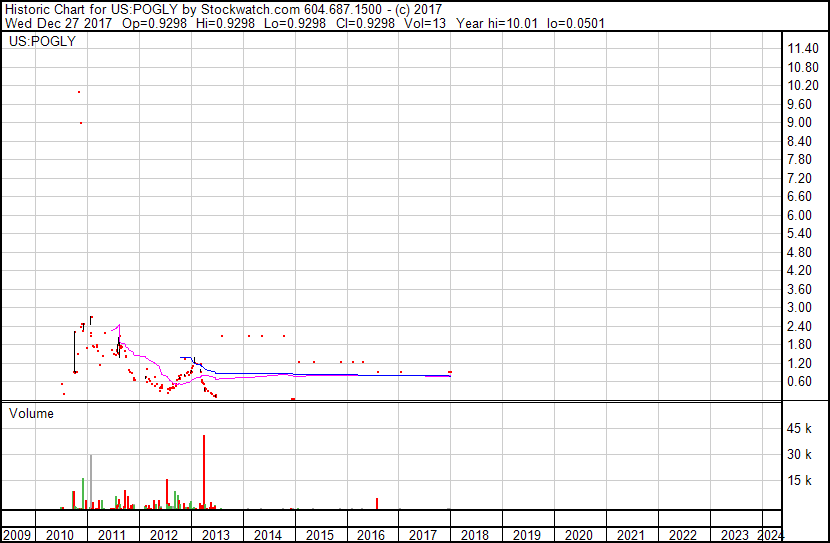This screenshot has width=830, height=543.
Task: Click the red volume bar in 2016
Action: (x=377, y=504)
